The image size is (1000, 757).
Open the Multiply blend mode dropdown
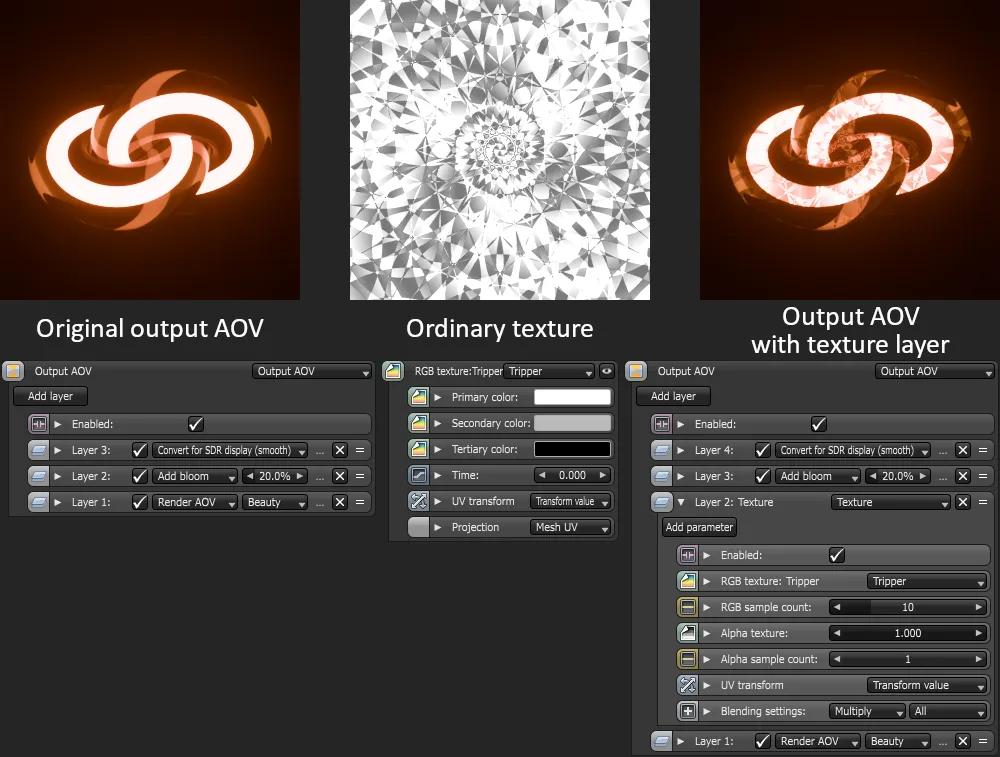point(867,711)
